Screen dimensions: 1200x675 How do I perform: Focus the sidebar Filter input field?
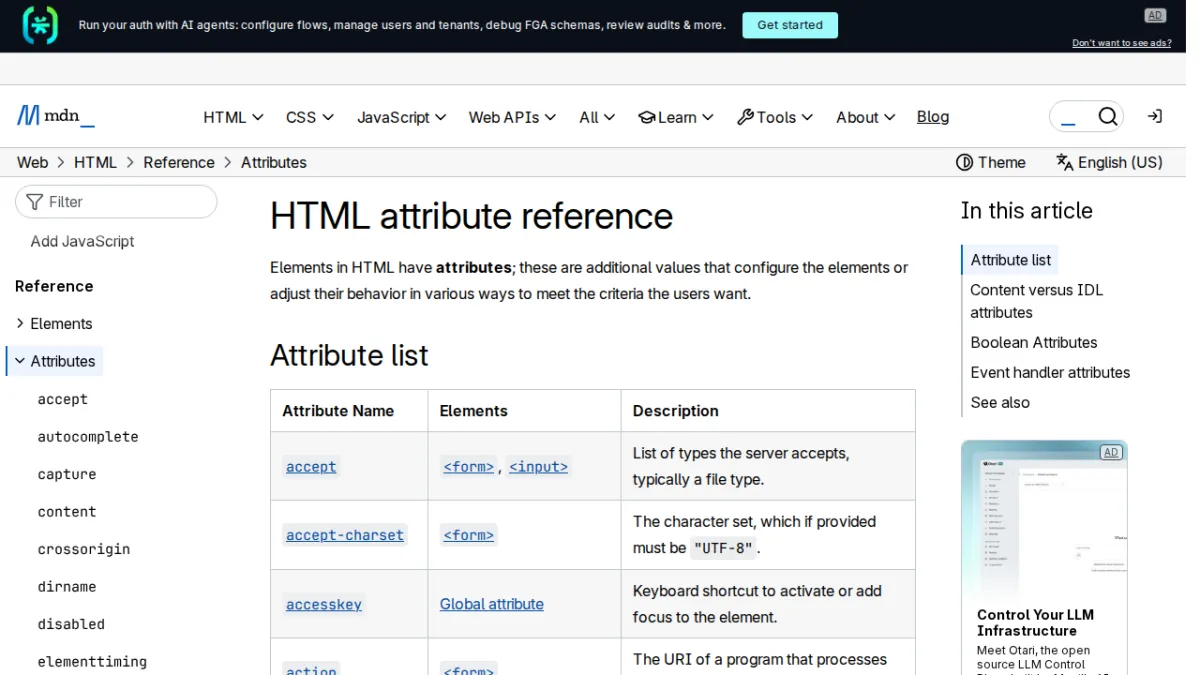click(x=116, y=201)
